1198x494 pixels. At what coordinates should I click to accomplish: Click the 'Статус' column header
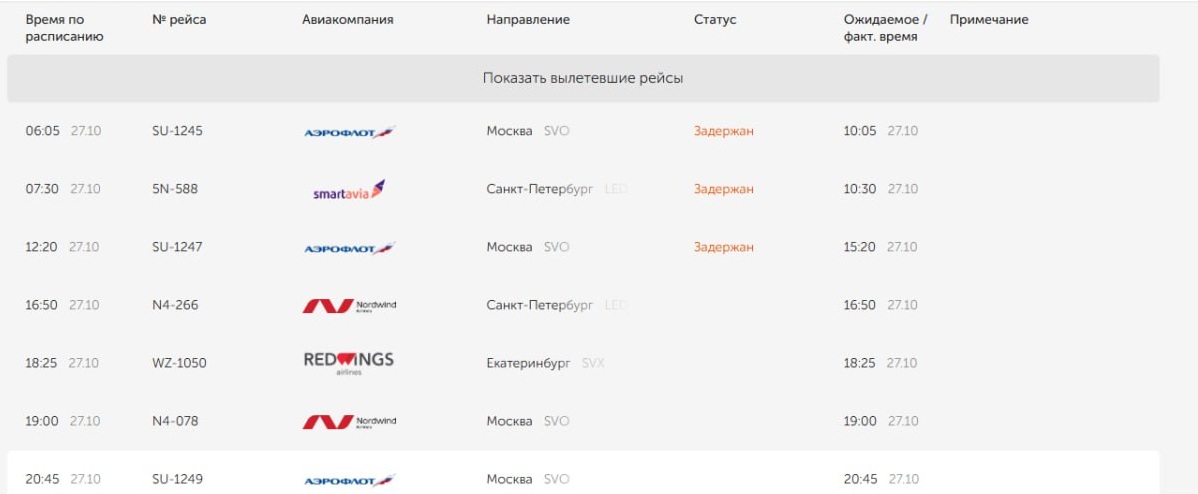tap(714, 20)
